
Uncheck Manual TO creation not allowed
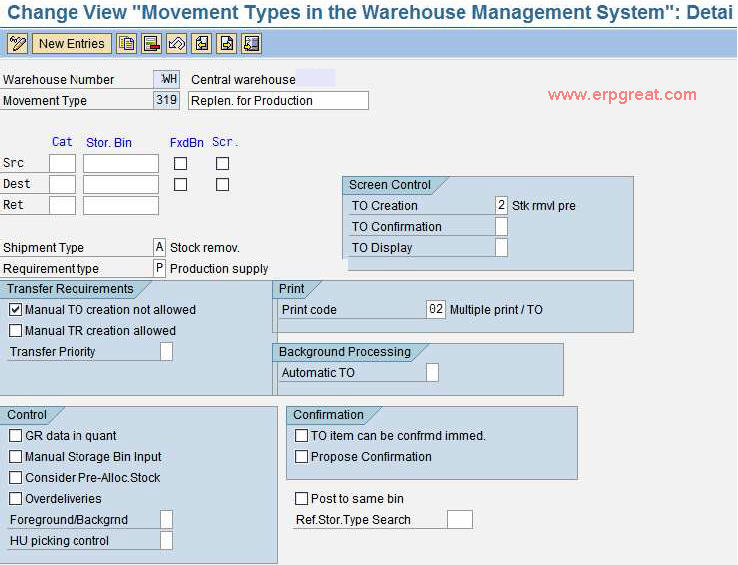tap(16, 310)
